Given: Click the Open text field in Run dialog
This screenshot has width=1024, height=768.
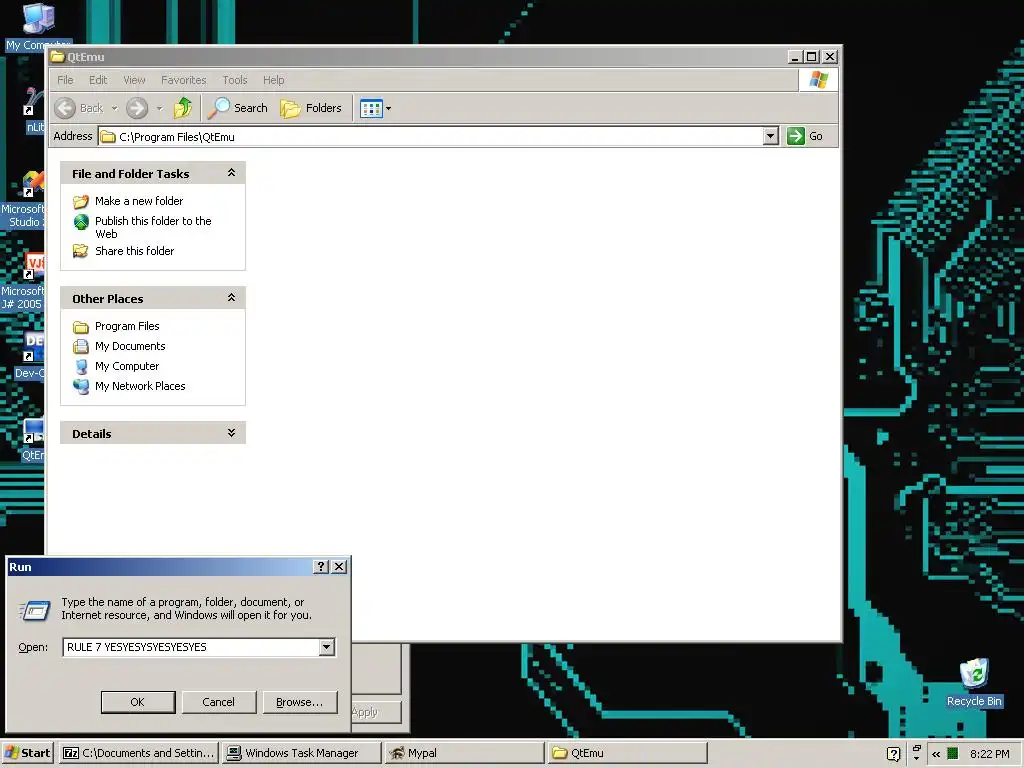Looking at the screenshot, I should (191, 647).
